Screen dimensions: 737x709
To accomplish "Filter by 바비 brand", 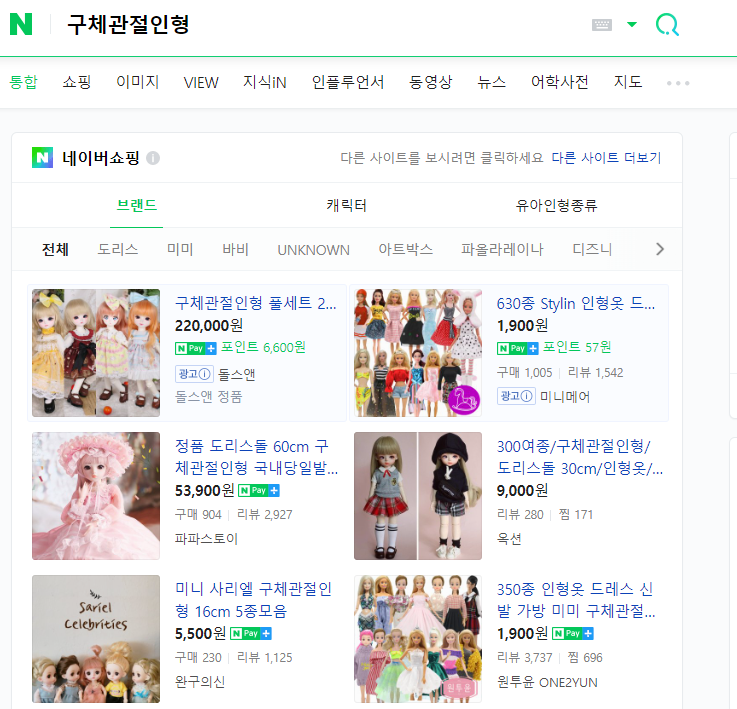I will click(235, 250).
